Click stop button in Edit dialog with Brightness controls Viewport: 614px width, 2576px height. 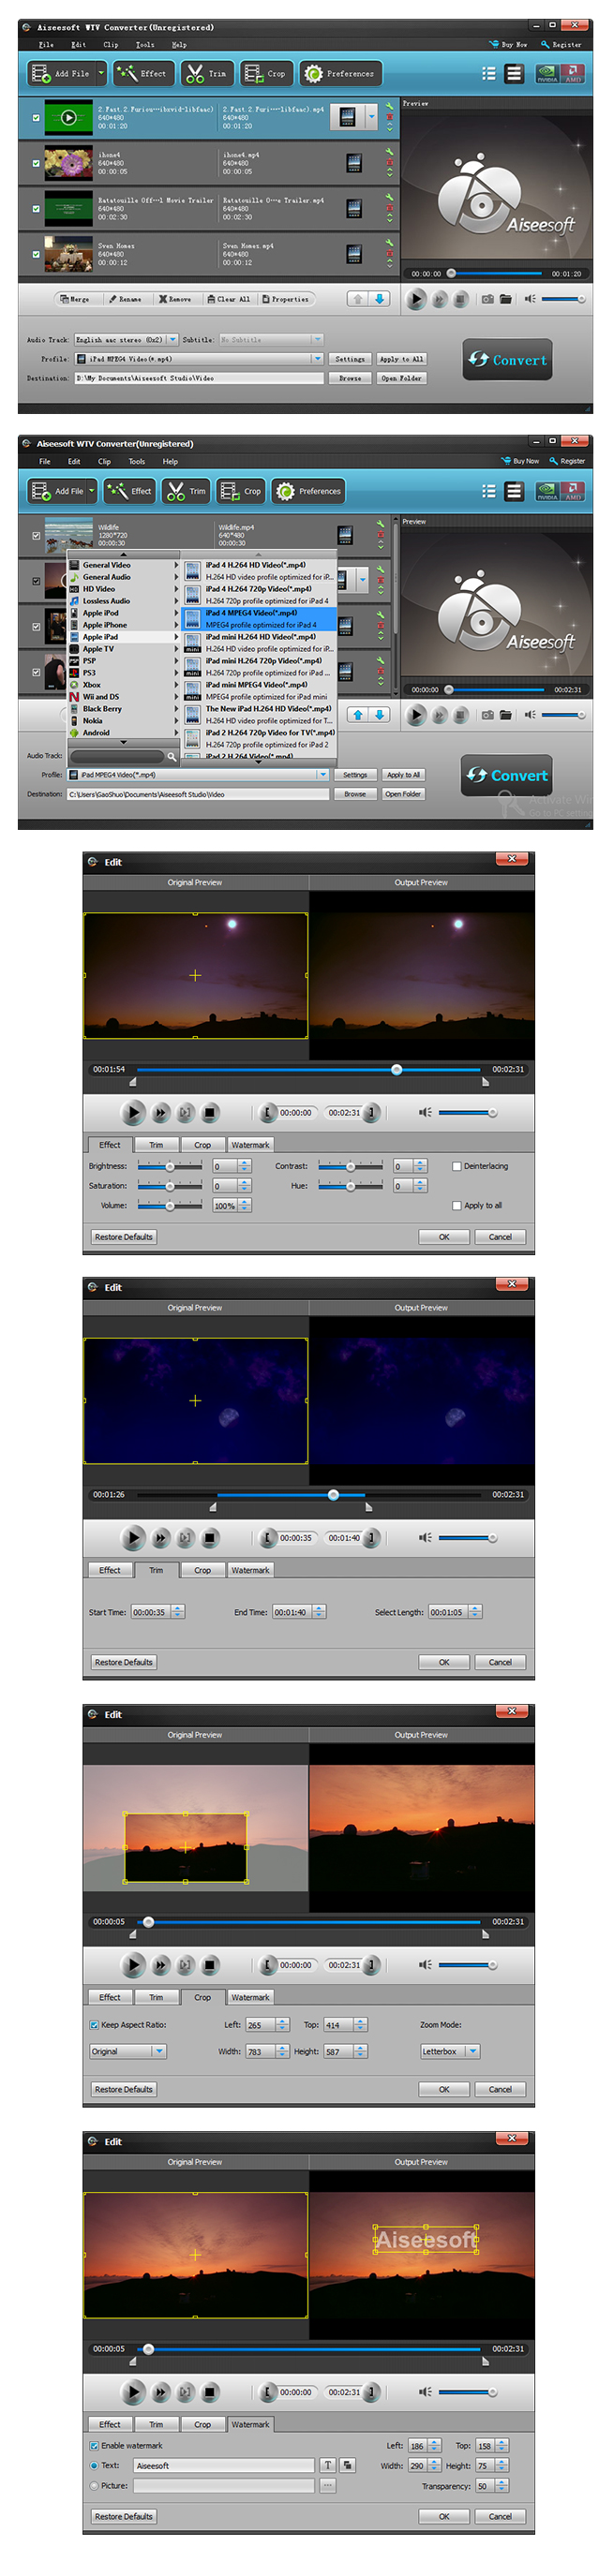pyautogui.click(x=210, y=1112)
